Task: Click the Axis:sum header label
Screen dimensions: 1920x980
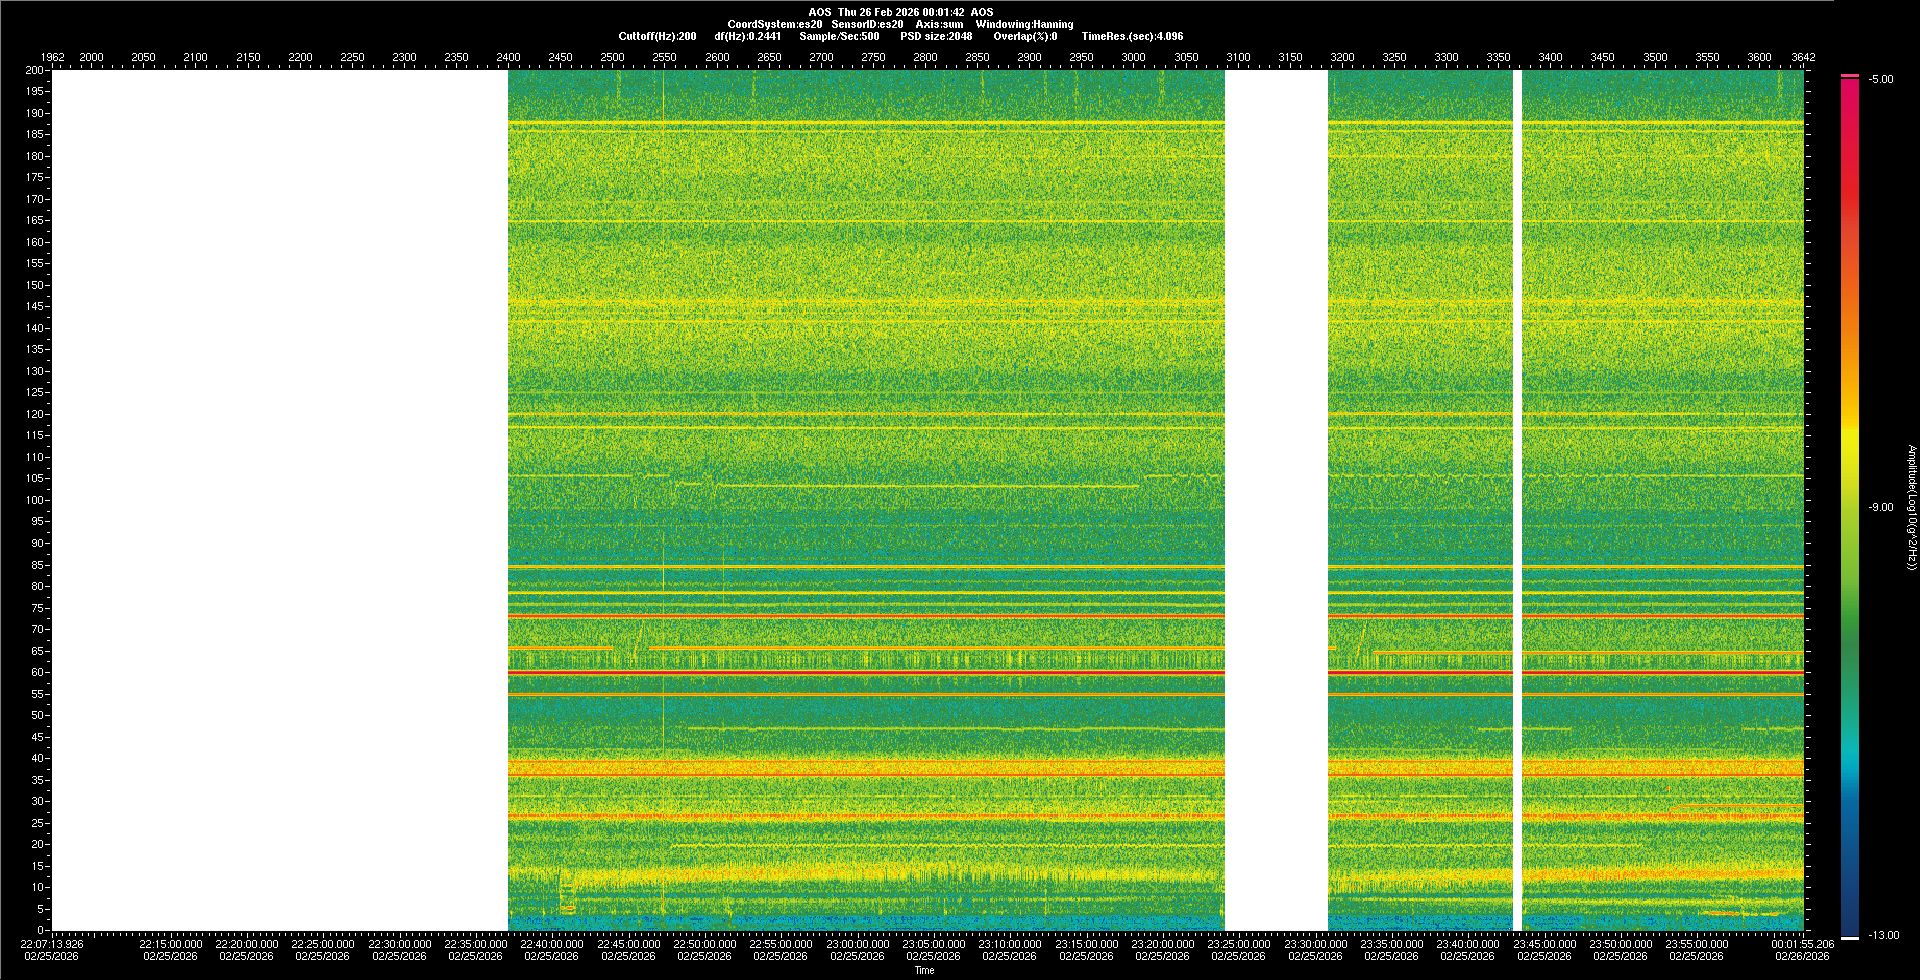Action: (939, 24)
